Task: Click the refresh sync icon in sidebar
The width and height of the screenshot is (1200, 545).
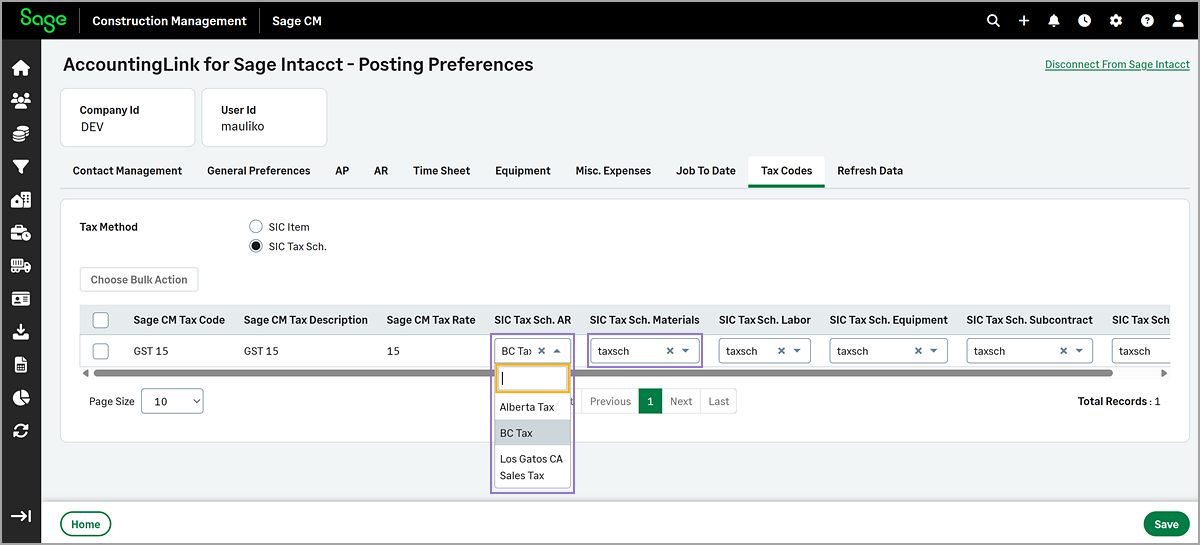Action: tap(20, 431)
